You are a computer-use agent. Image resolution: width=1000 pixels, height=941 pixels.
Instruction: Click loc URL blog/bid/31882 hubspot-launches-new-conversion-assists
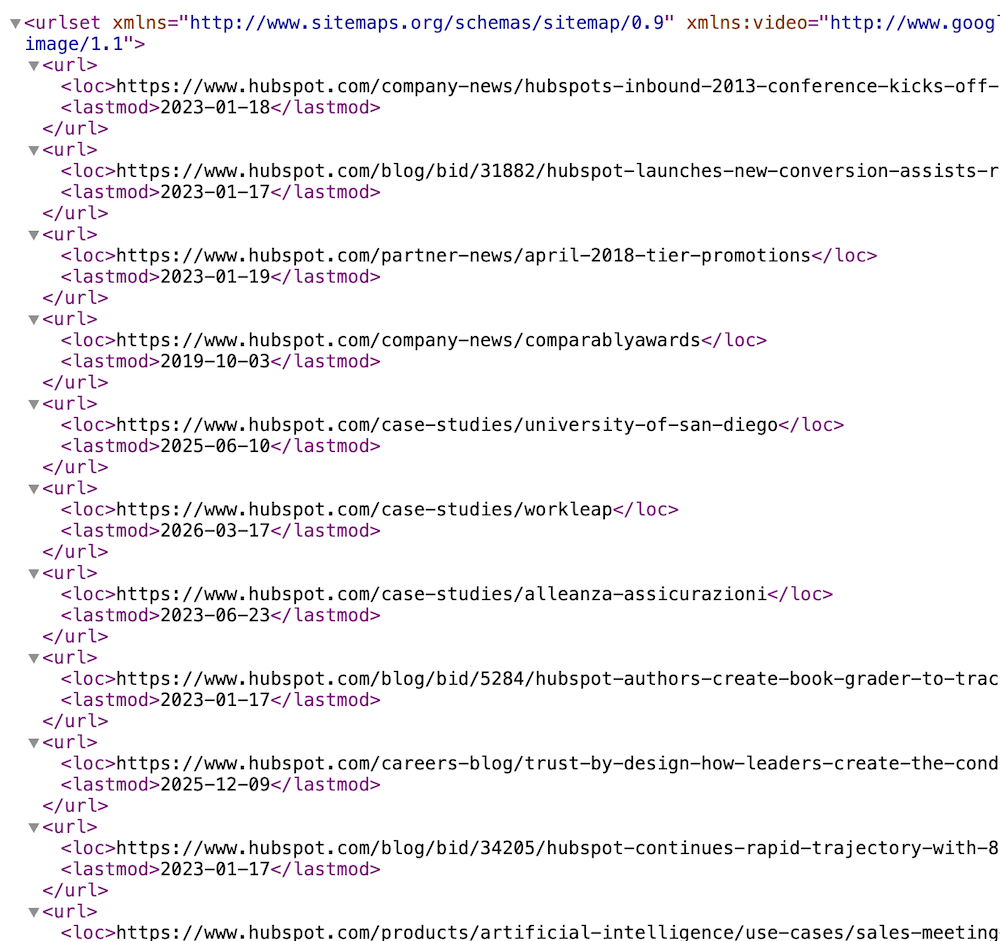tap(557, 171)
